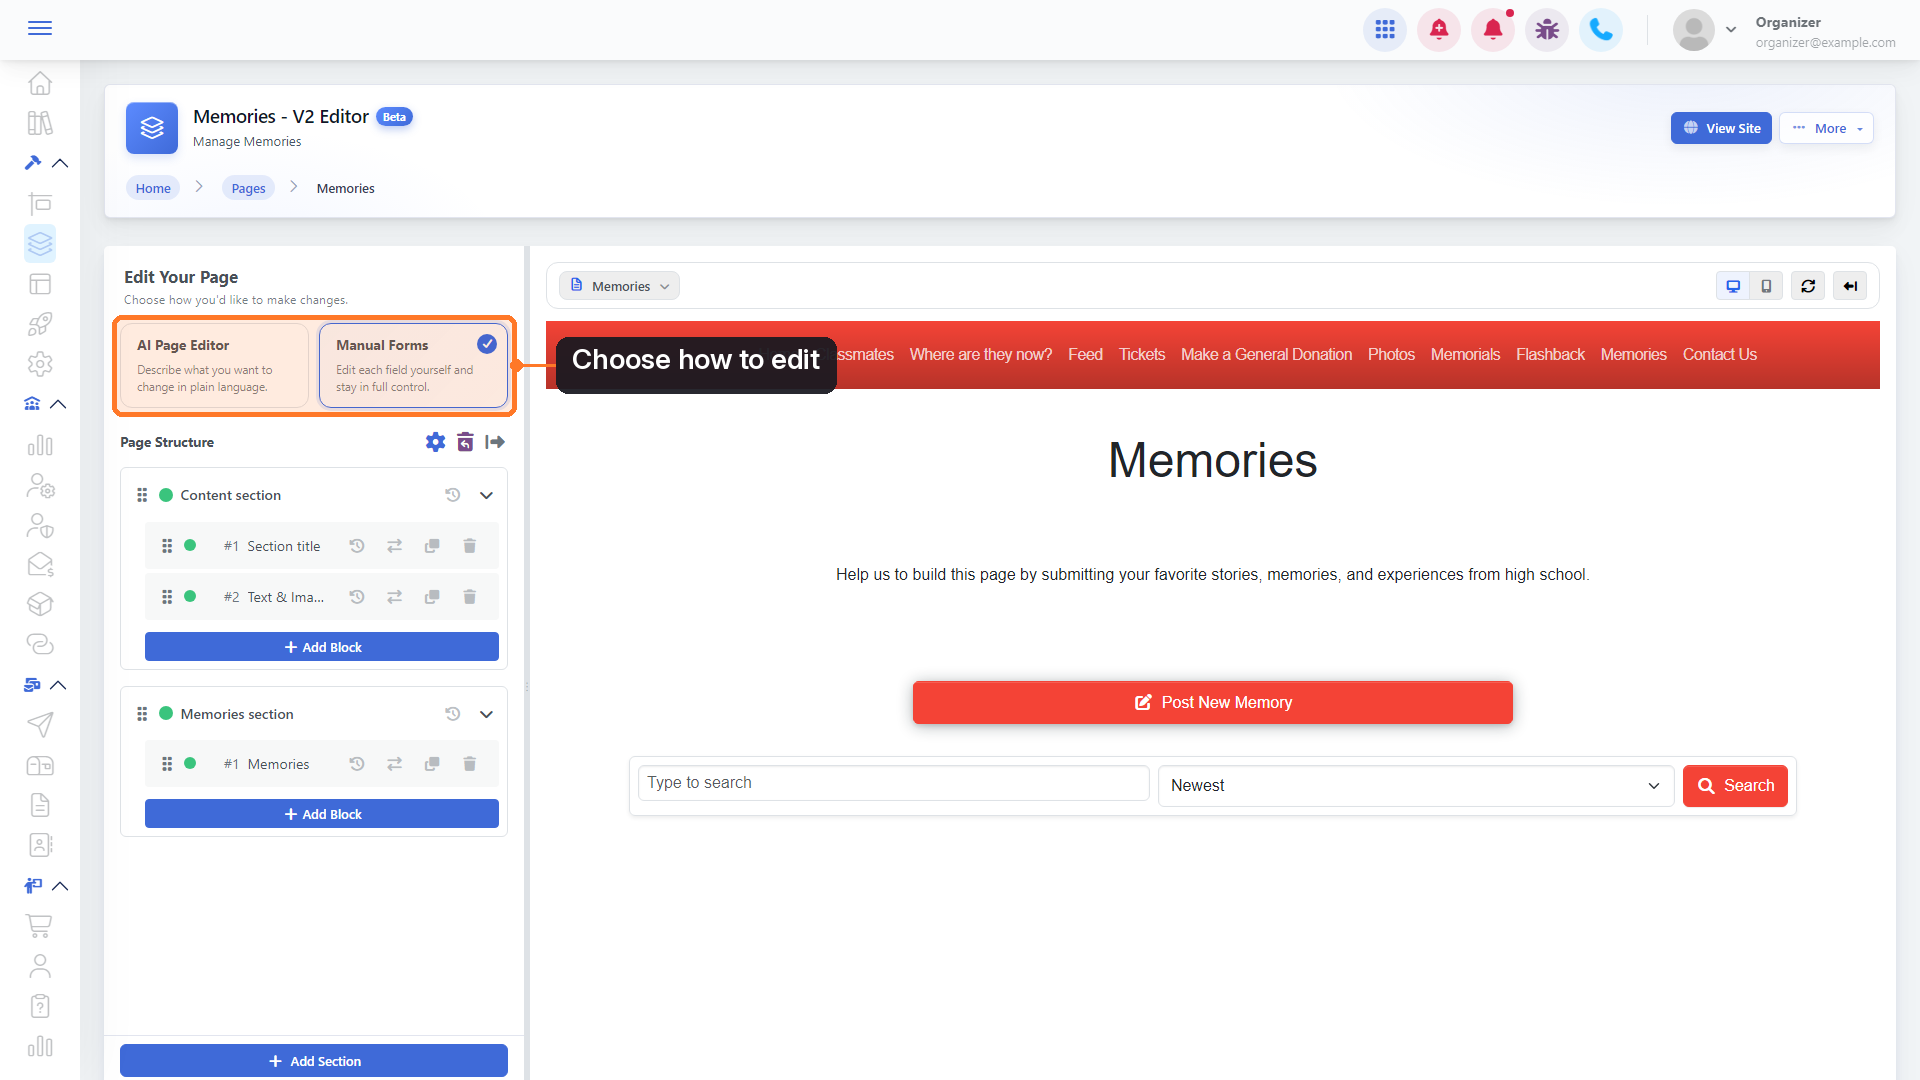The height and width of the screenshot is (1080, 1920).
Task: Open the hamburger menu at top left
Action: coord(40,28)
